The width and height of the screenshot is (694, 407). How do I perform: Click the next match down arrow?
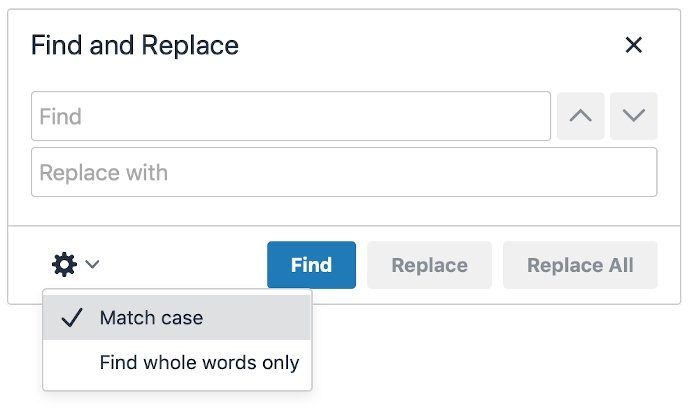pos(633,116)
